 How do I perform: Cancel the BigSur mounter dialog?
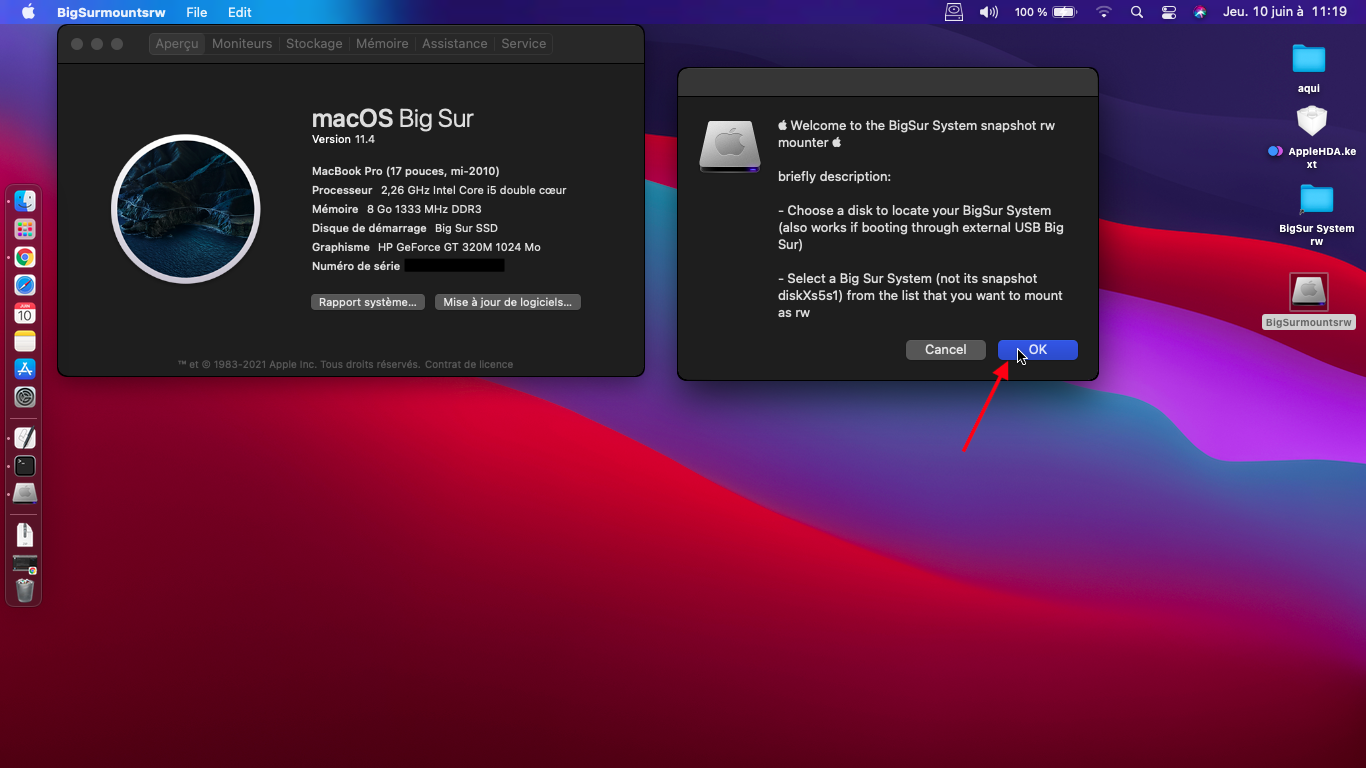pos(946,350)
